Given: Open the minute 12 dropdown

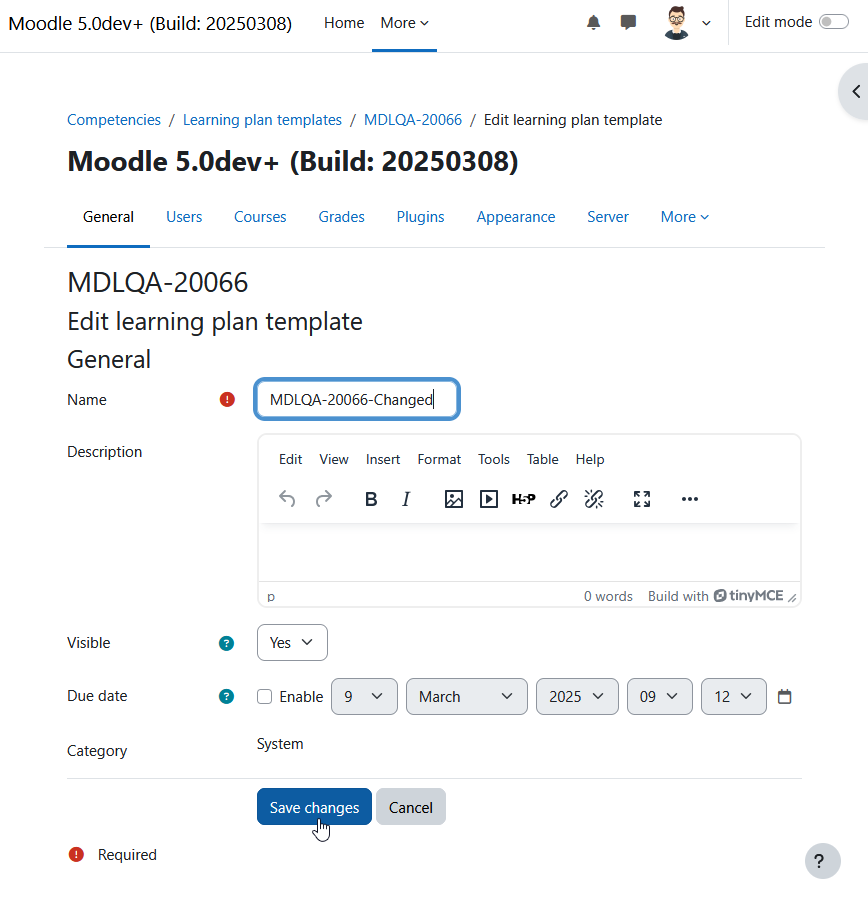Looking at the screenshot, I should [x=733, y=696].
